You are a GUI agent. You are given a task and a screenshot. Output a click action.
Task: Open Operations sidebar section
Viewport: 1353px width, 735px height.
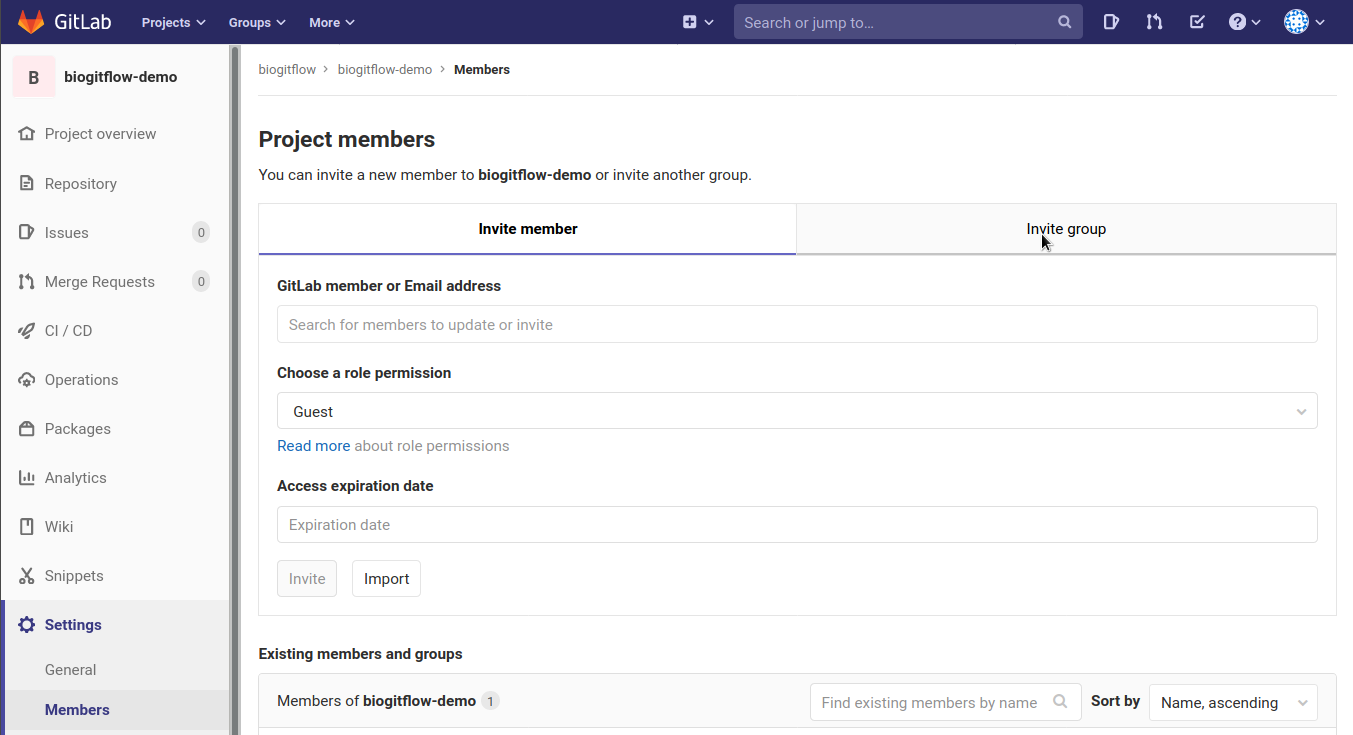pyautogui.click(x=82, y=380)
